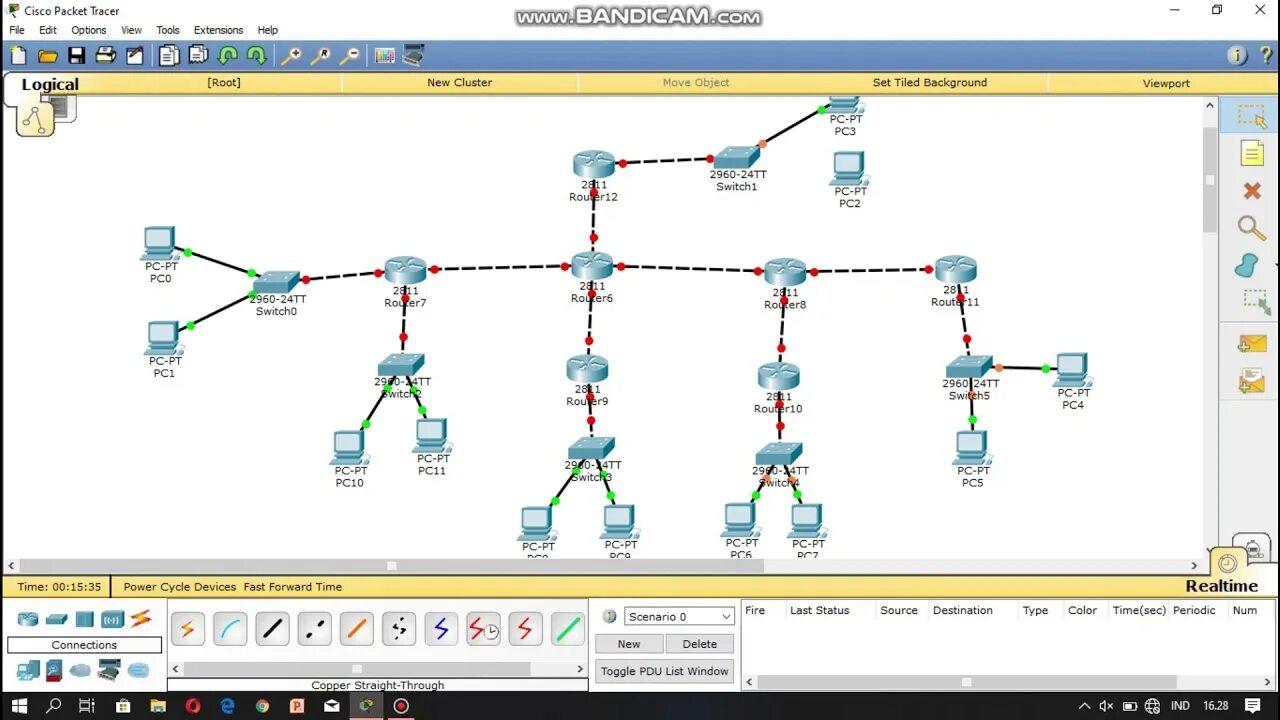
Task: Select the Inspect magnifier tool
Action: click(1252, 228)
